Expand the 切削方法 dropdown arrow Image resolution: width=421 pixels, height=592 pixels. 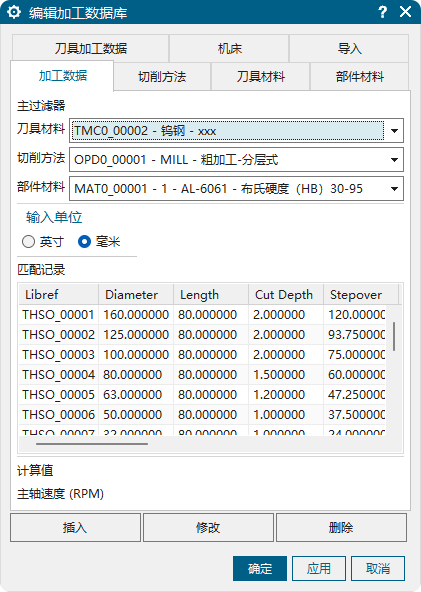click(394, 160)
